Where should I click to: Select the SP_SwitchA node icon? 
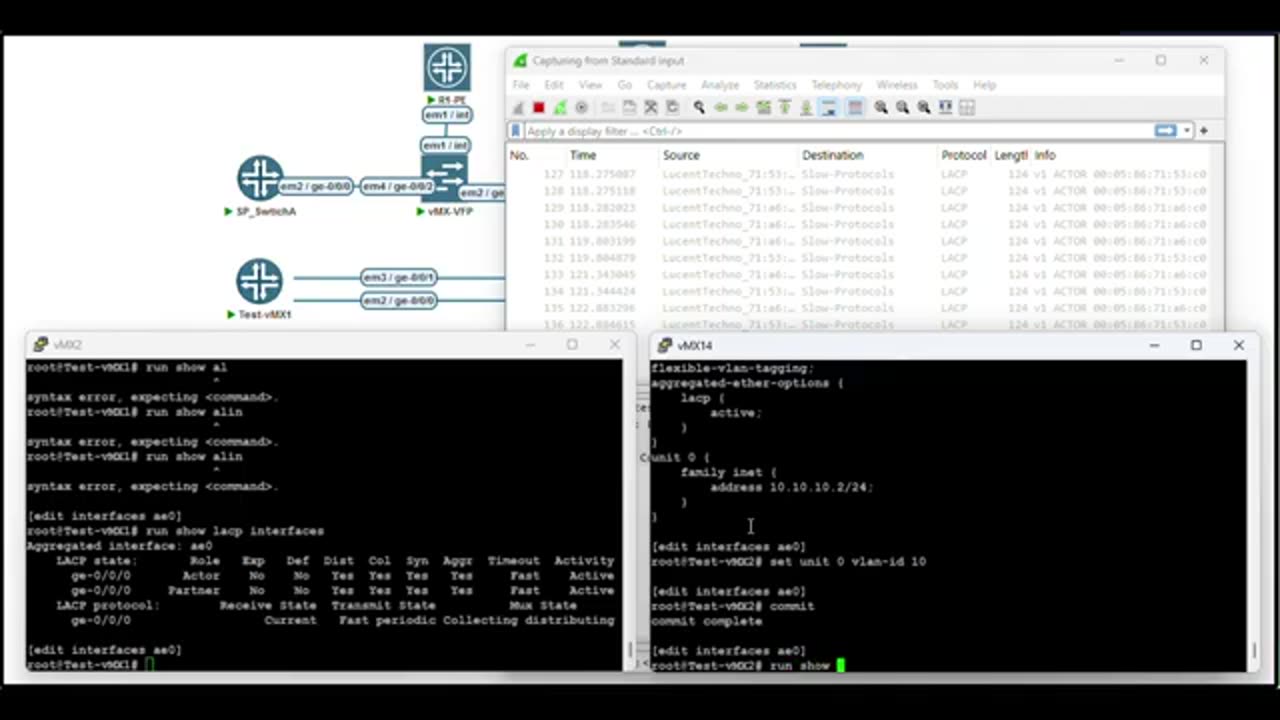tap(260, 178)
